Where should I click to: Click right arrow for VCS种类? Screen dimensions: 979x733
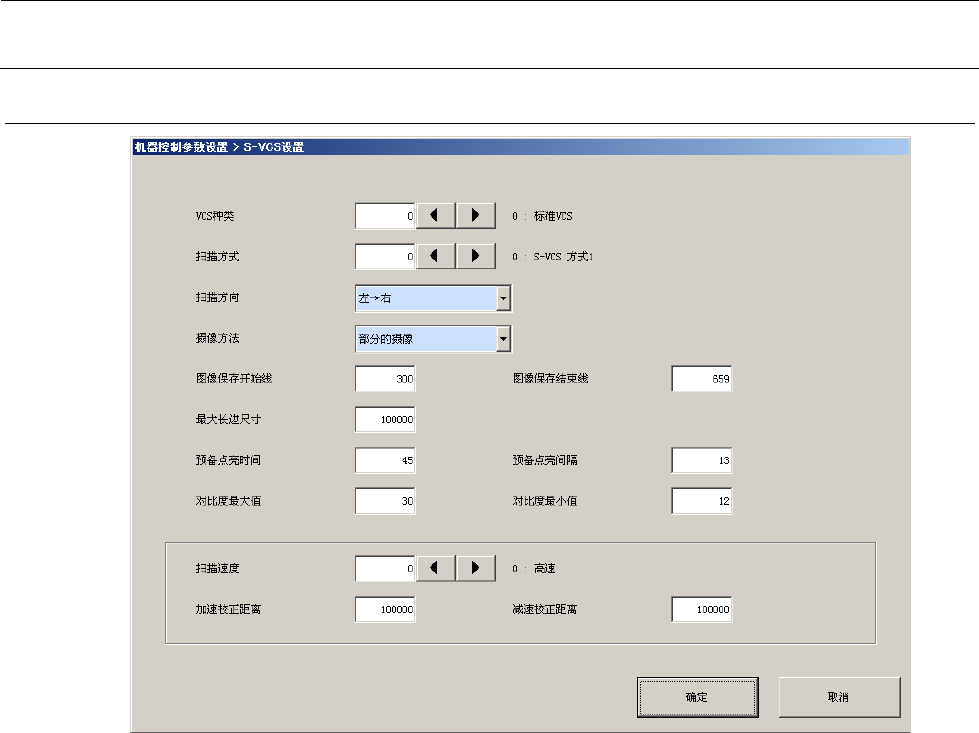476,215
